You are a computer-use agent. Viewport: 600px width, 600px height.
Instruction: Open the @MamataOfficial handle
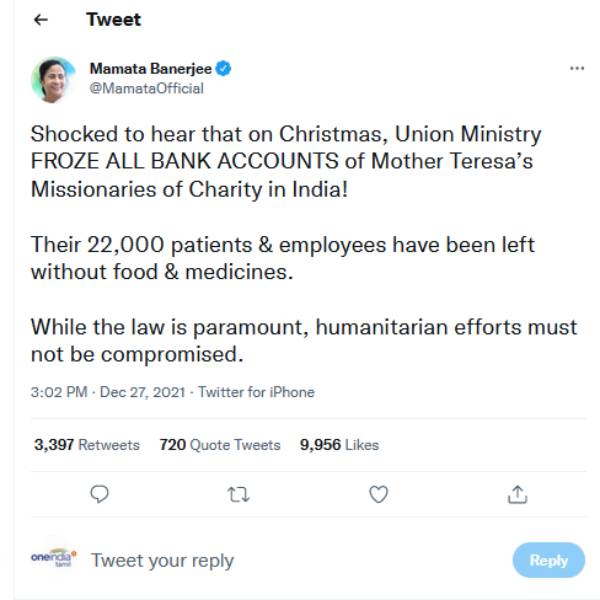click(x=146, y=88)
